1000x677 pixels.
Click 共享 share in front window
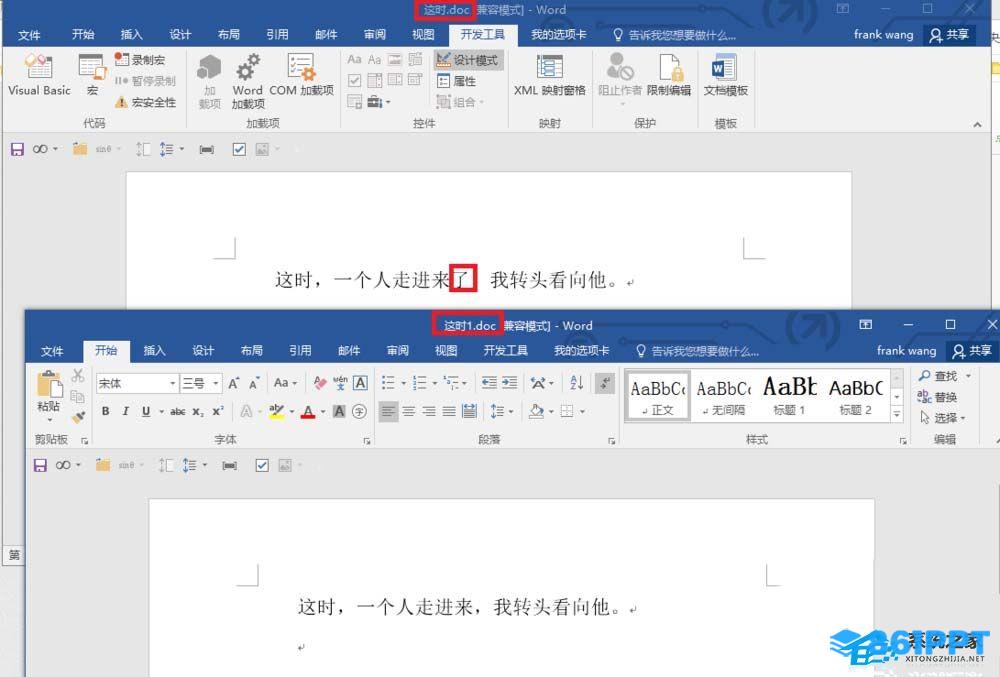[x=972, y=351]
